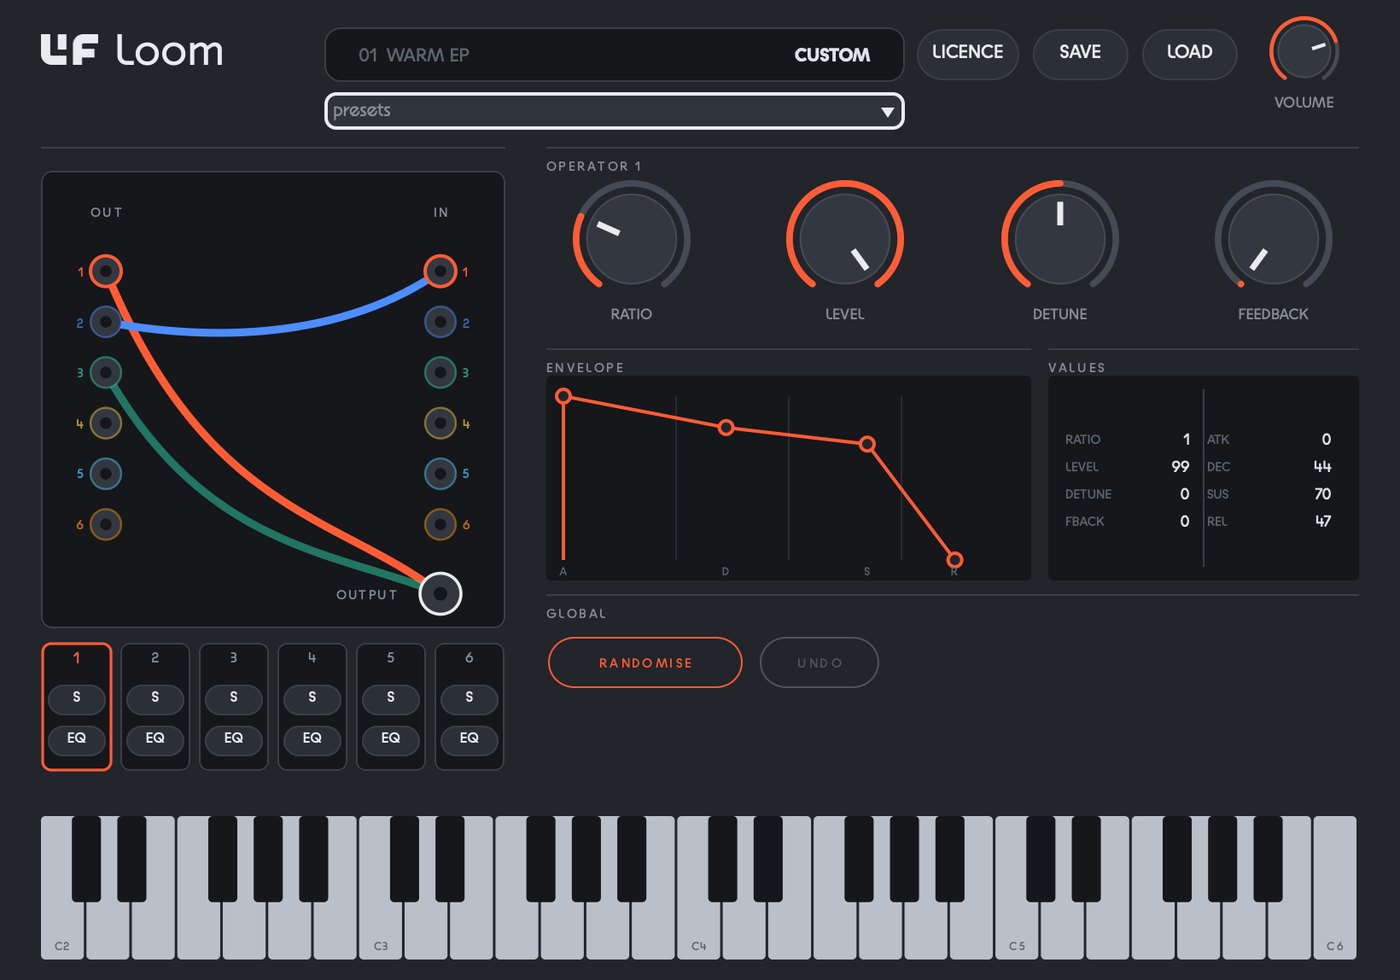Click the envelope decay node
The image size is (1400, 980).
click(x=727, y=427)
